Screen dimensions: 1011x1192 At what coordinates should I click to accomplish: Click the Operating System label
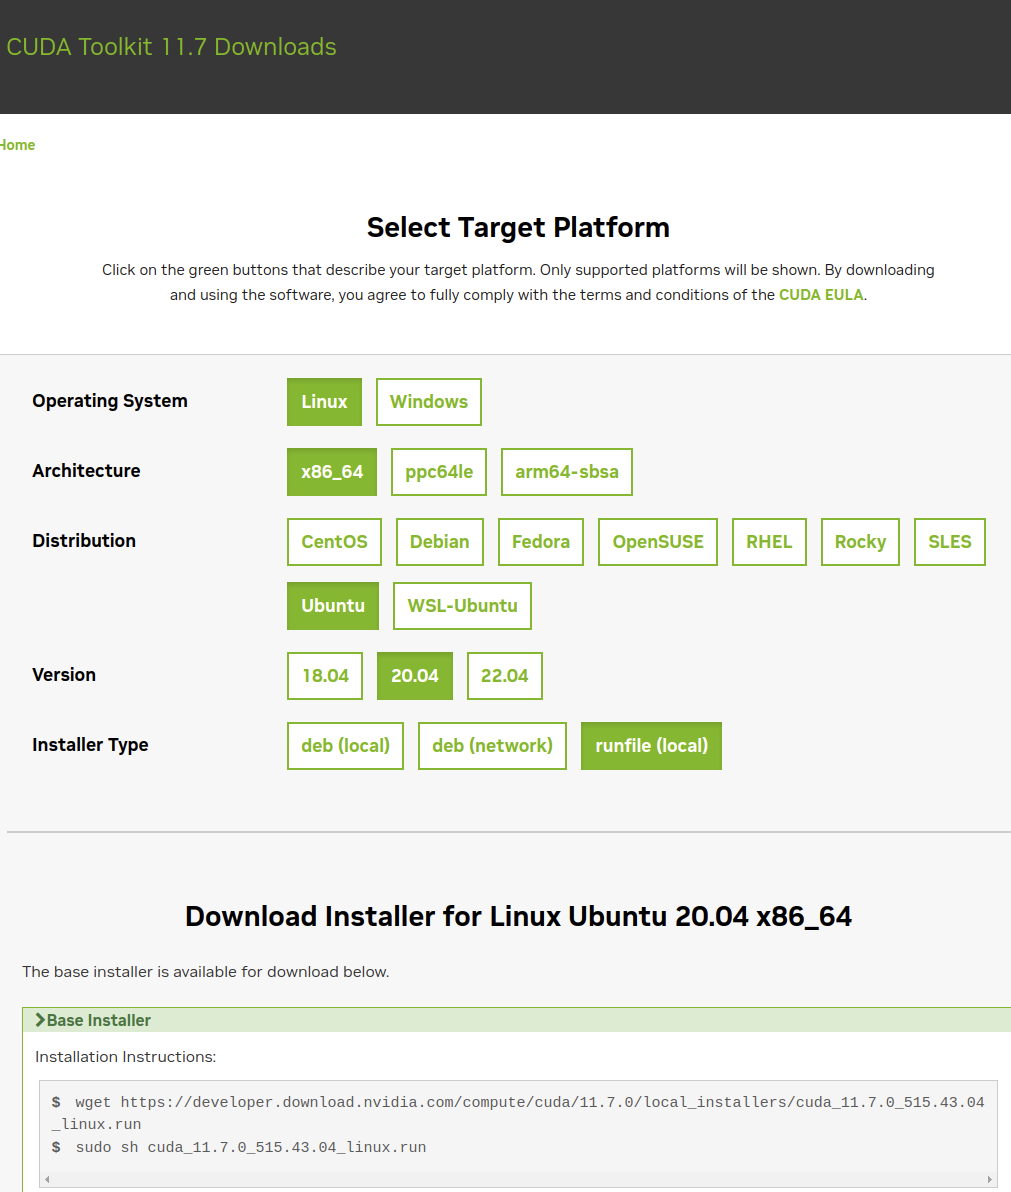point(109,401)
